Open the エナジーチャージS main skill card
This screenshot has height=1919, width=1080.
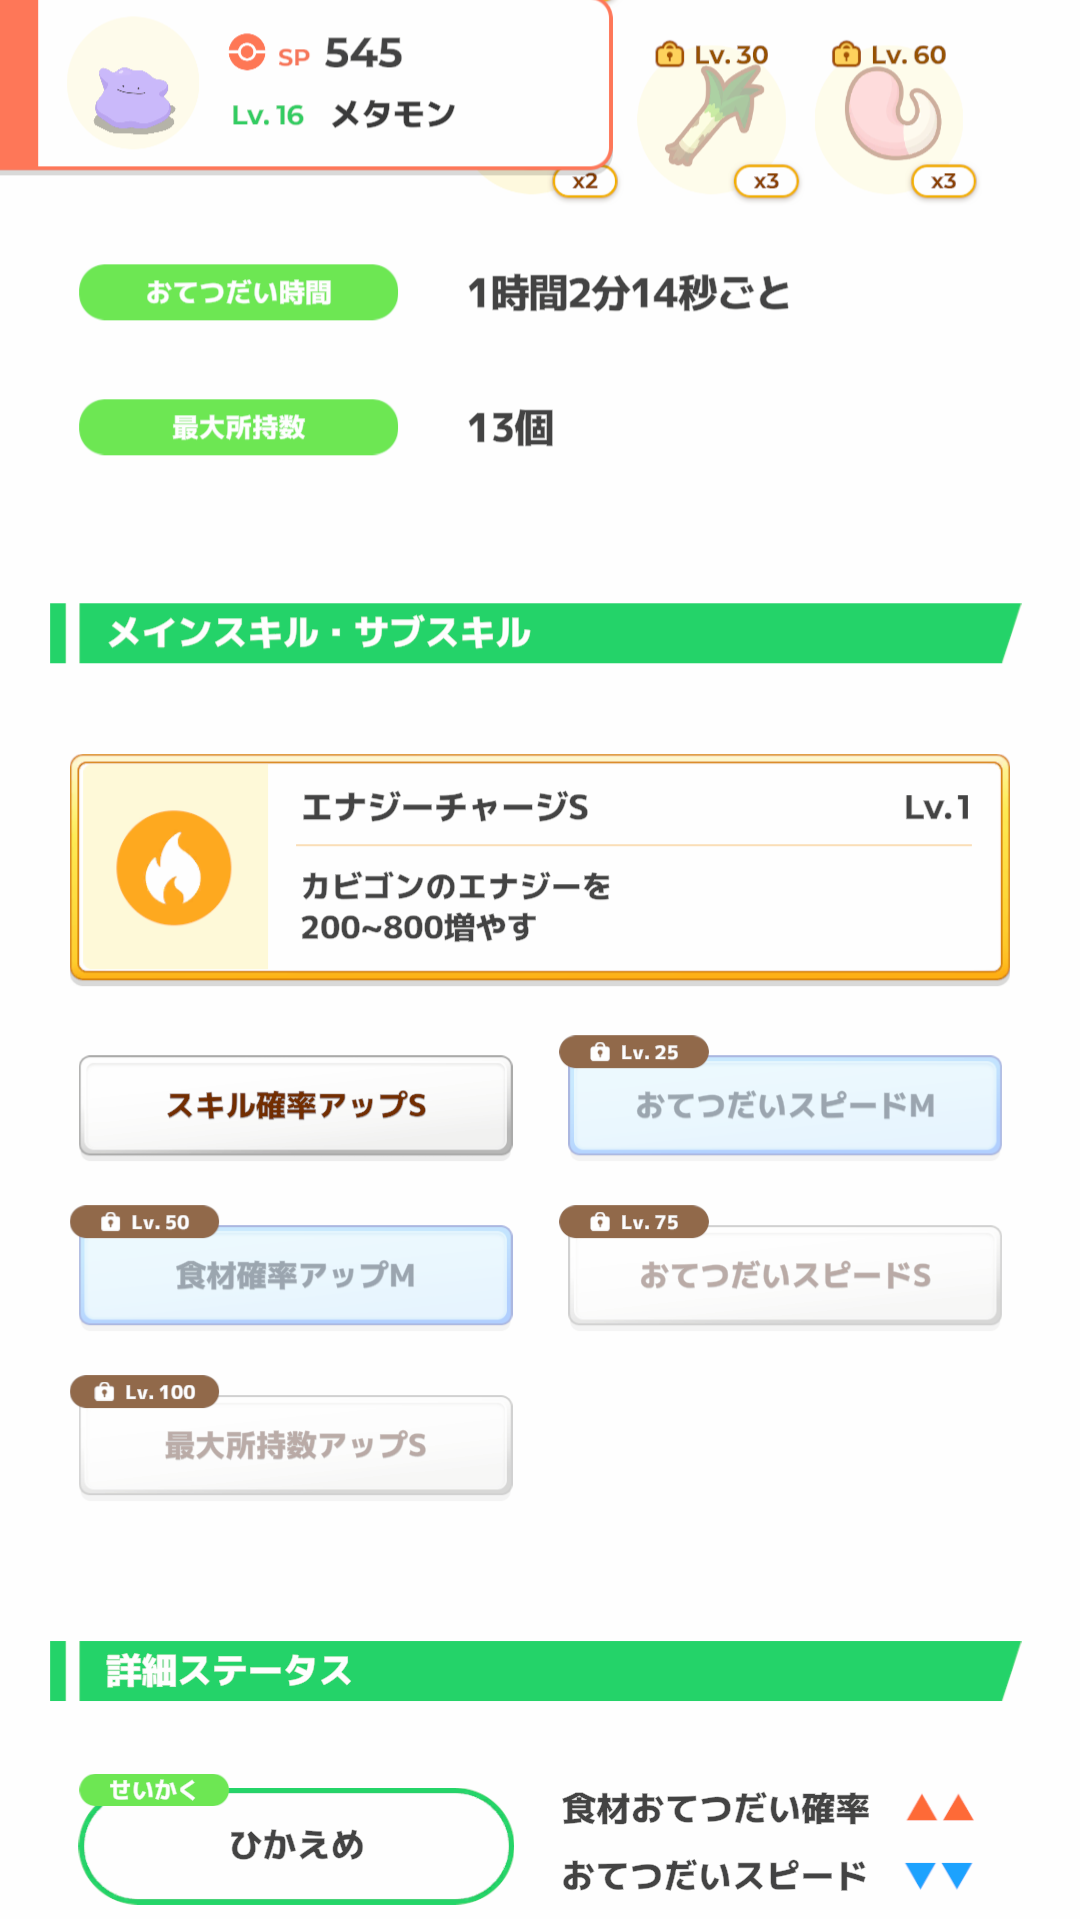540,867
